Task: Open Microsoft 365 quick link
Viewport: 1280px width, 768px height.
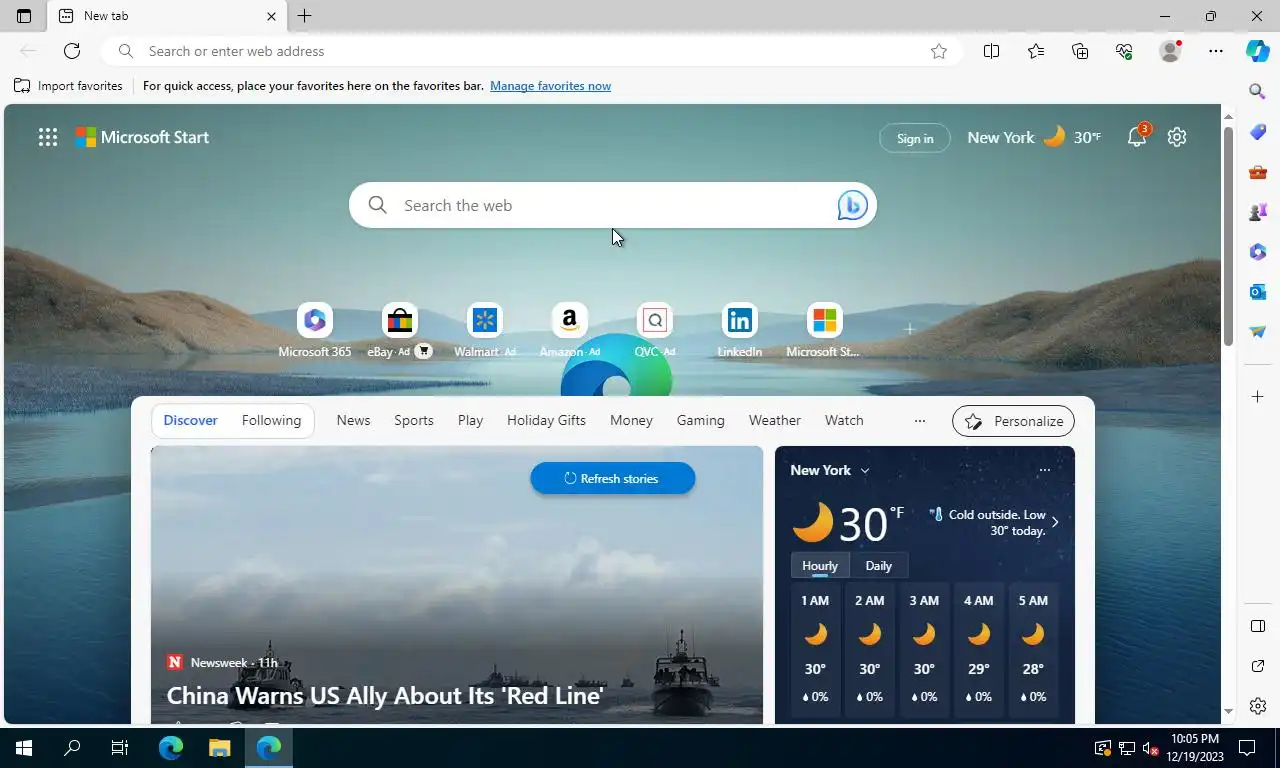Action: tap(315, 331)
